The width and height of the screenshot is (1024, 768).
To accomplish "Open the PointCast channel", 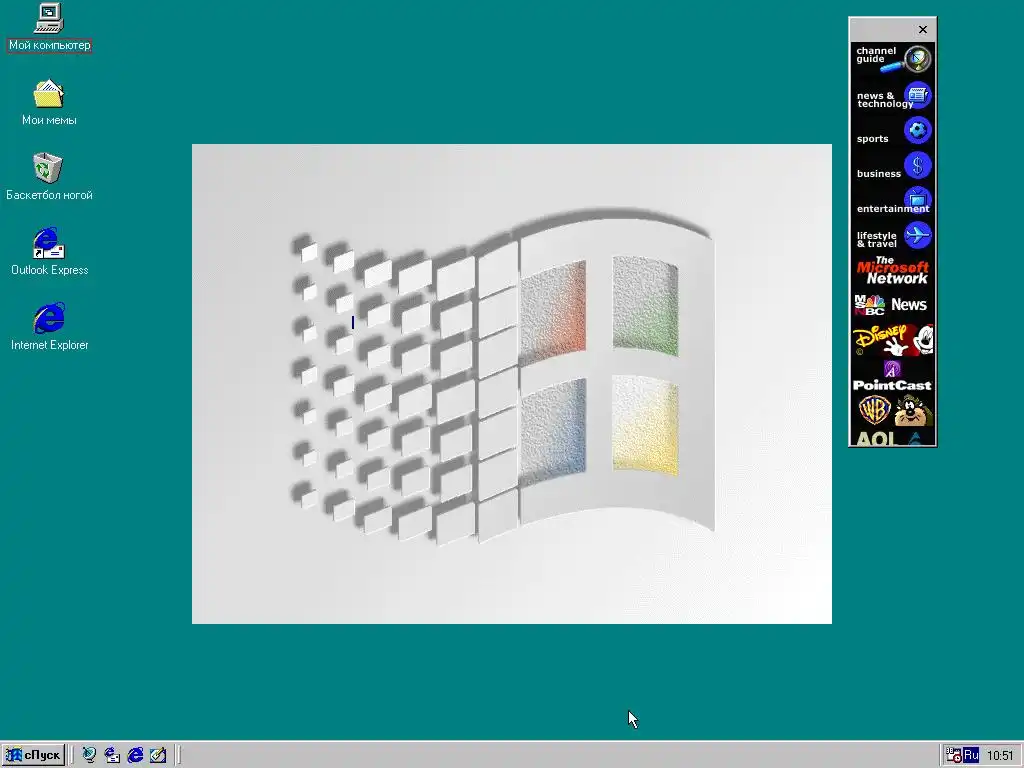I will pyautogui.click(x=893, y=377).
